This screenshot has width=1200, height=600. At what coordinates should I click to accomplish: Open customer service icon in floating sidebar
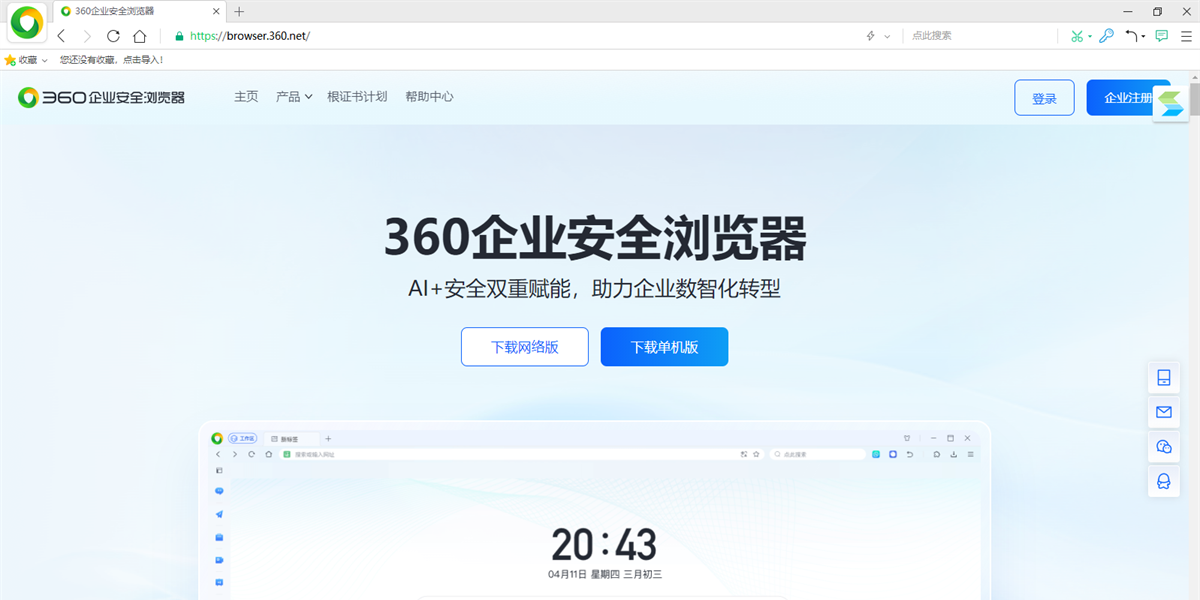(x=1163, y=482)
